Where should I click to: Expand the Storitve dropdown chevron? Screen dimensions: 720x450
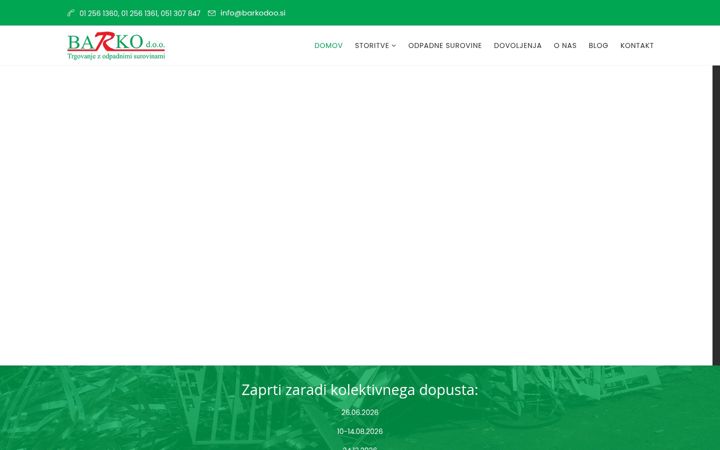pyautogui.click(x=394, y=45)
